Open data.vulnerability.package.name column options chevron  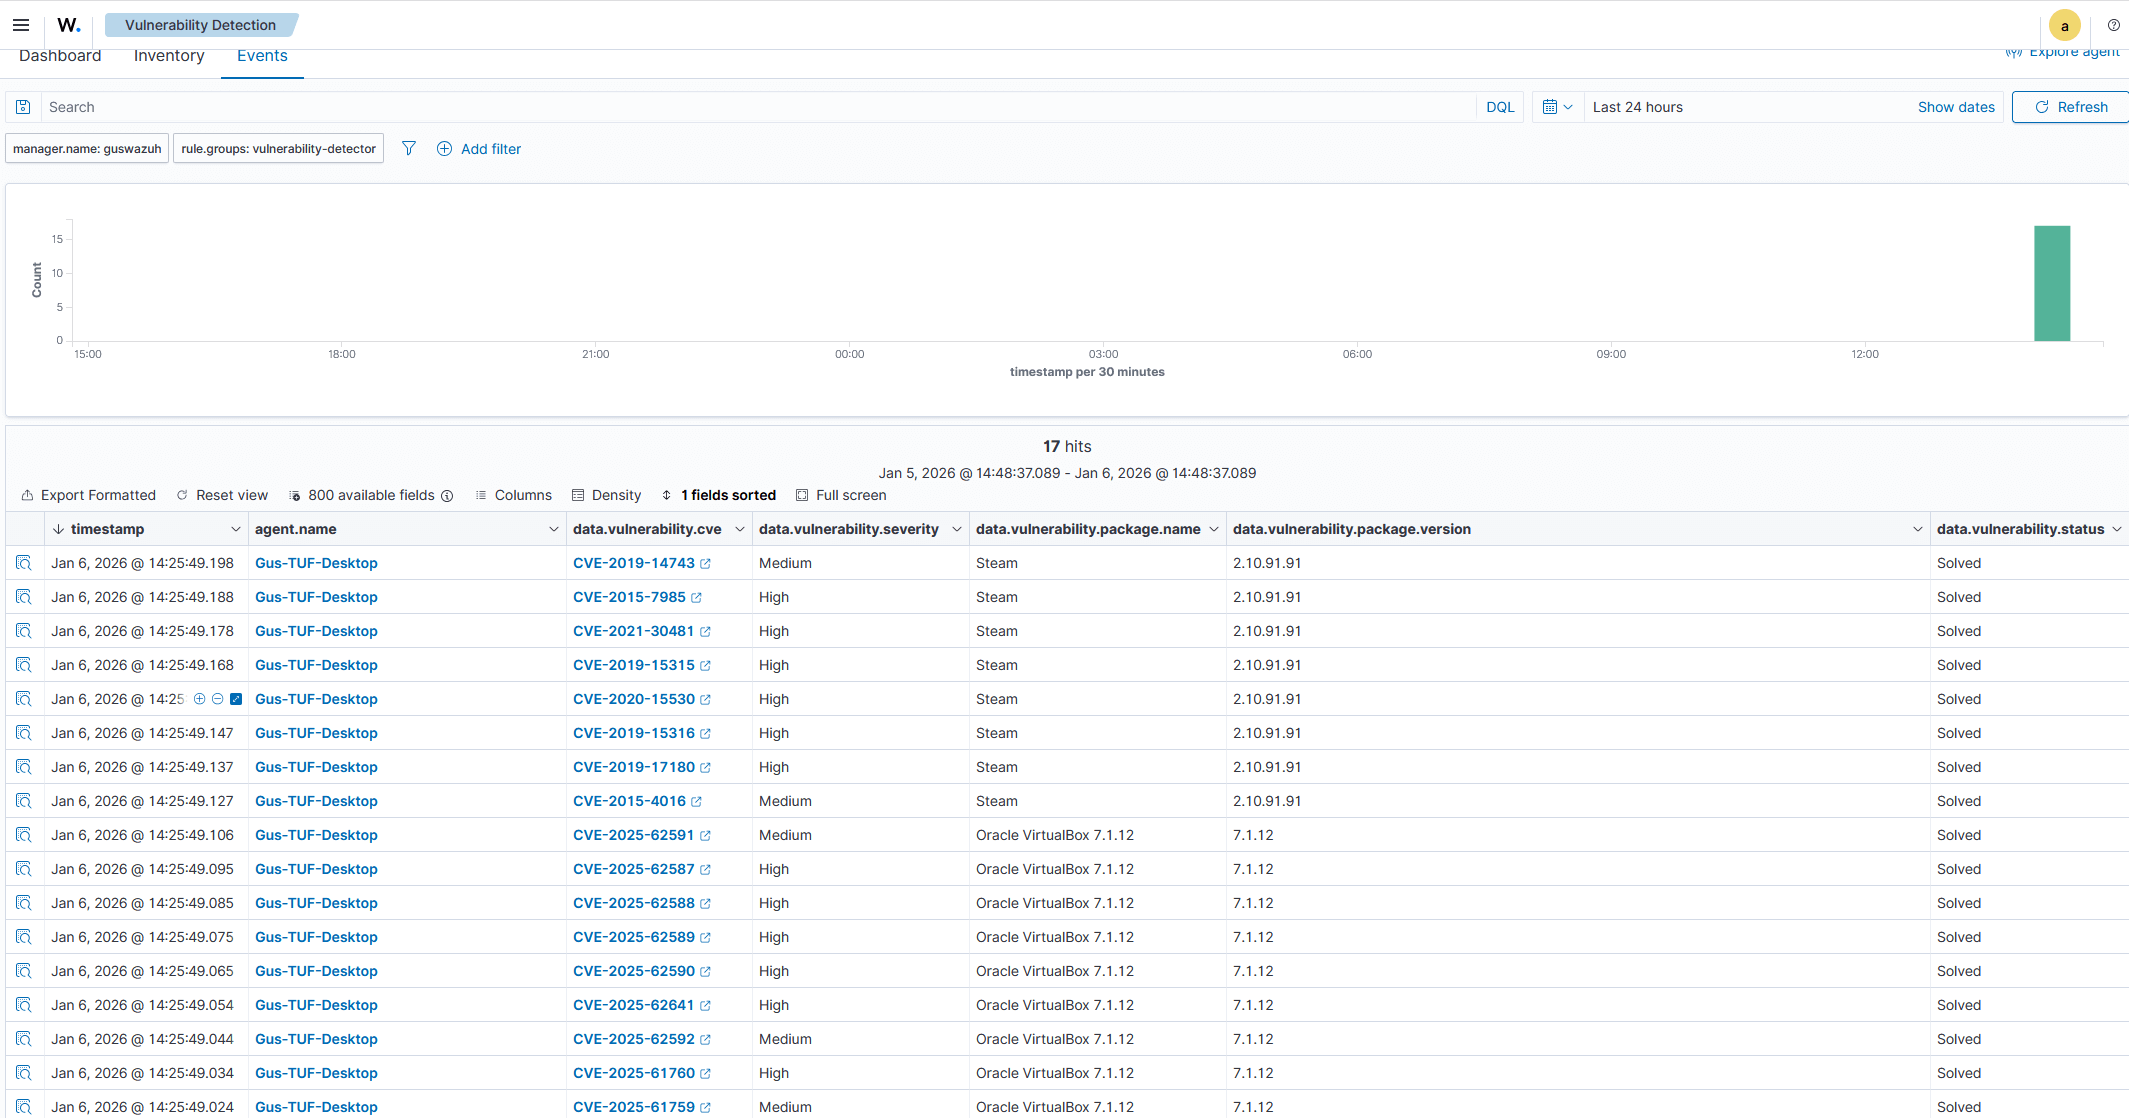(1213, 529)
